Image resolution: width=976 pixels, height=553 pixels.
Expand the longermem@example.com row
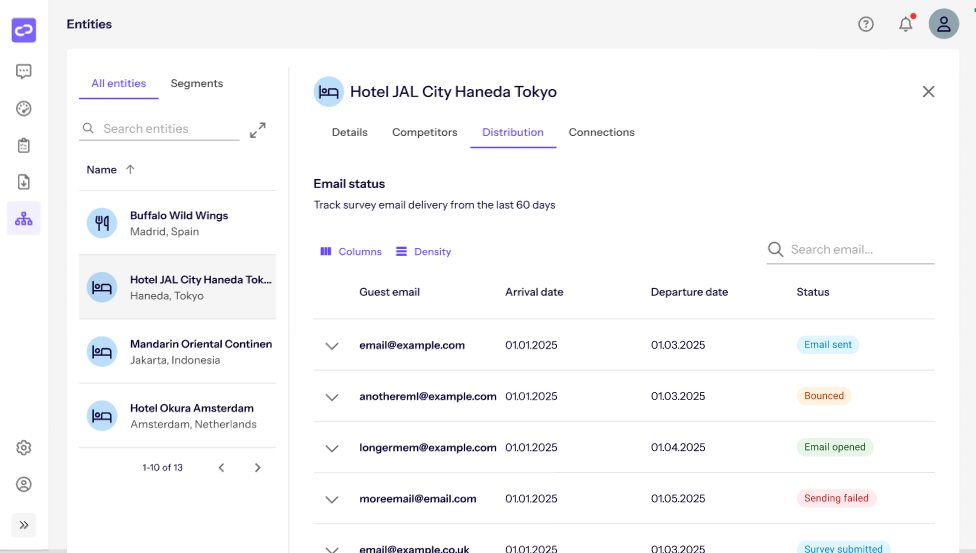332,448
